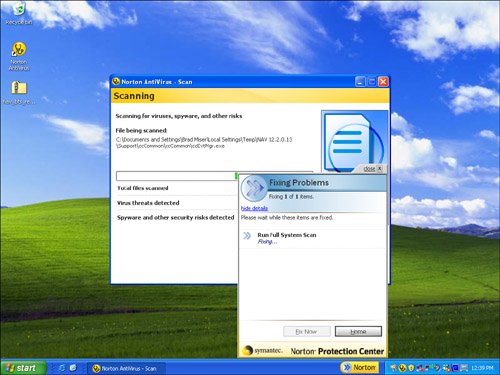Click the Fixing Problems double-arrow icon
Screen dimensions: 500x375
coord(254,188)
